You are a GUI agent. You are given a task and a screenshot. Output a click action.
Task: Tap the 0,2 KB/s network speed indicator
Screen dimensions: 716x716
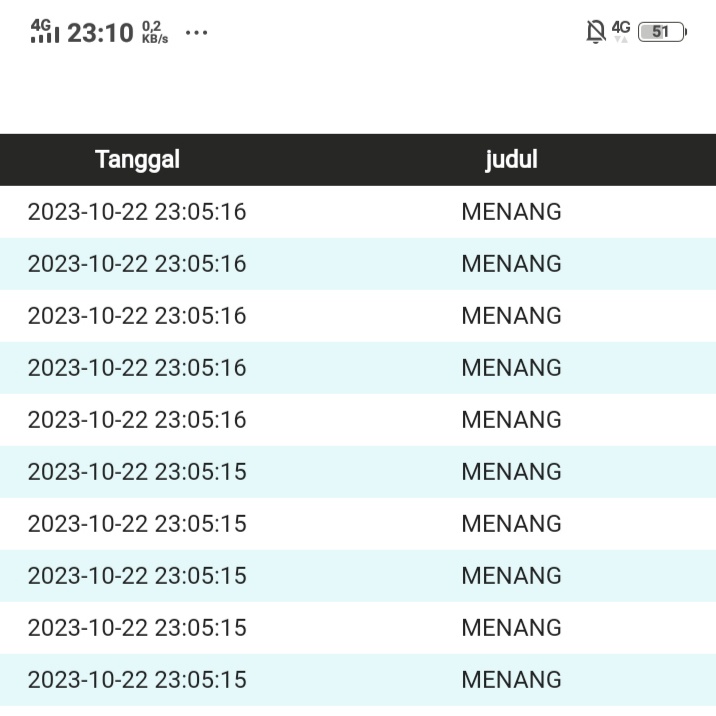(155, 32)
